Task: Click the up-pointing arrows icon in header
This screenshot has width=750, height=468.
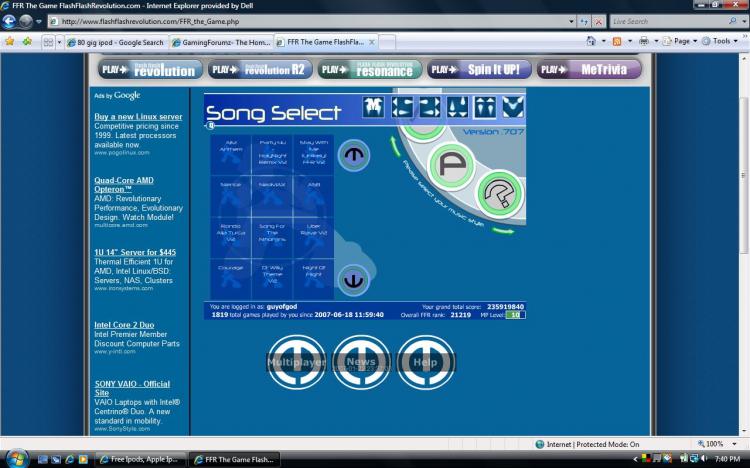Action: [485, 107]
